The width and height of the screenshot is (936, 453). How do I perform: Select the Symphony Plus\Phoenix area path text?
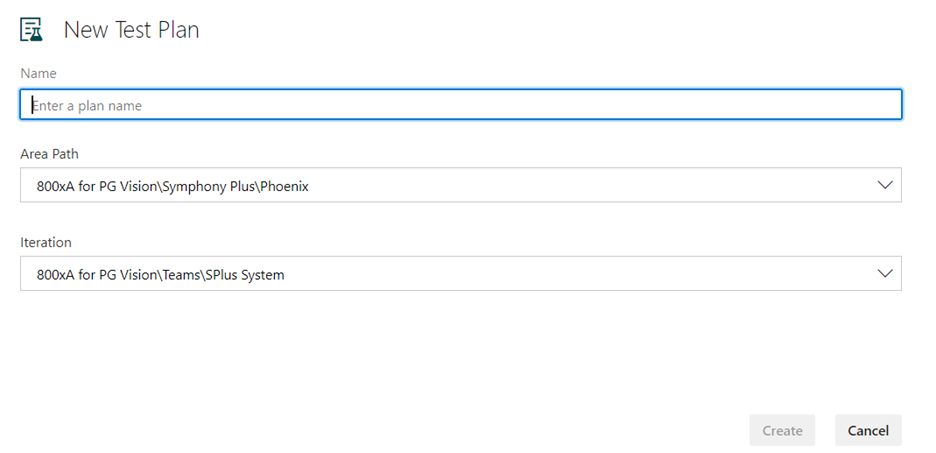click(235, 186)
